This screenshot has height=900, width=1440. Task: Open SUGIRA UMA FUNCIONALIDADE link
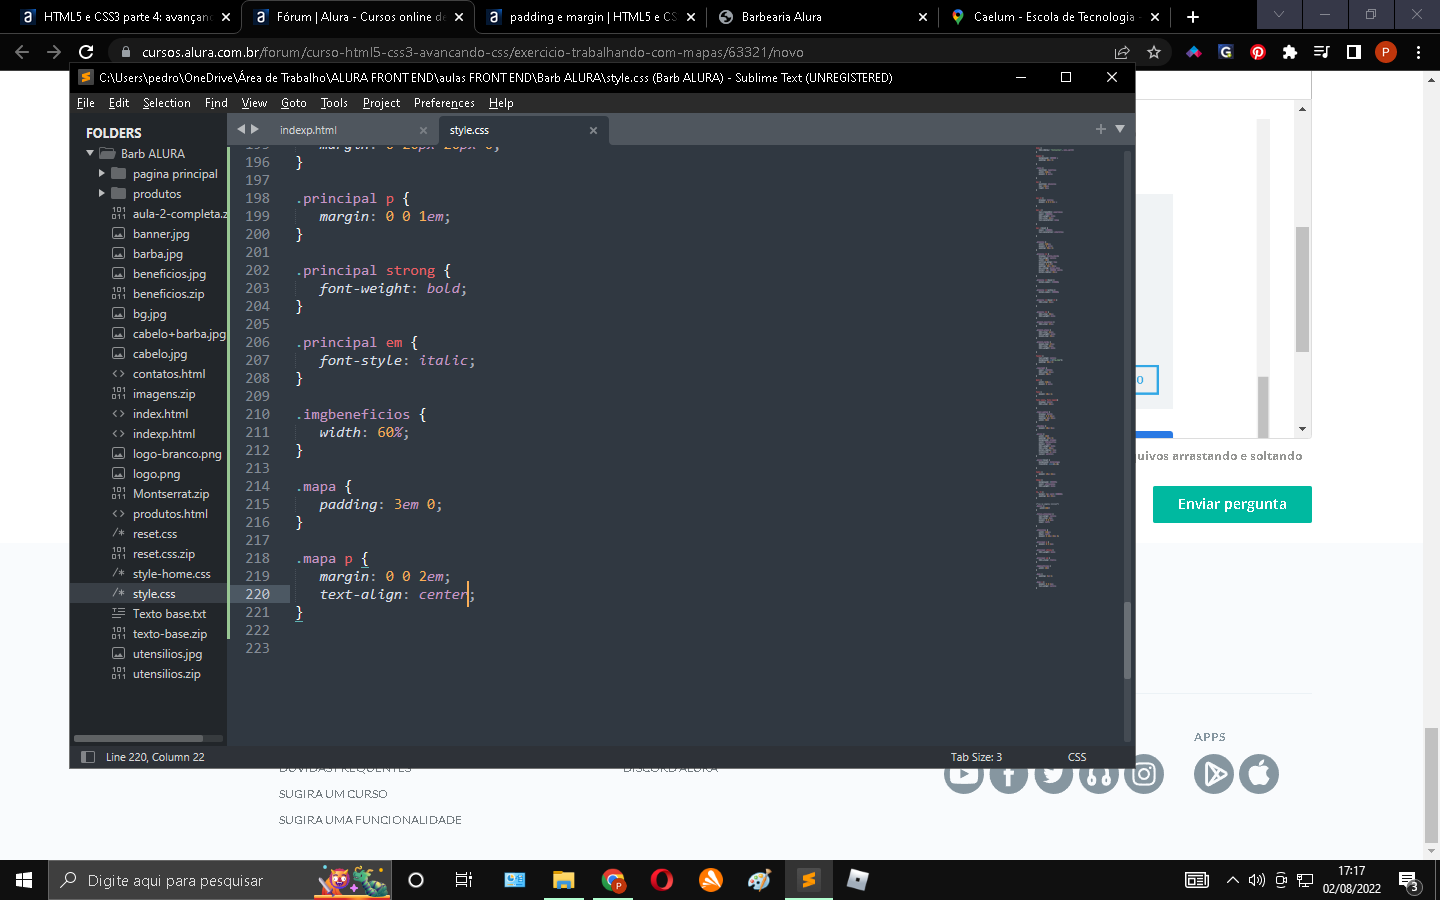click(370, 820)
